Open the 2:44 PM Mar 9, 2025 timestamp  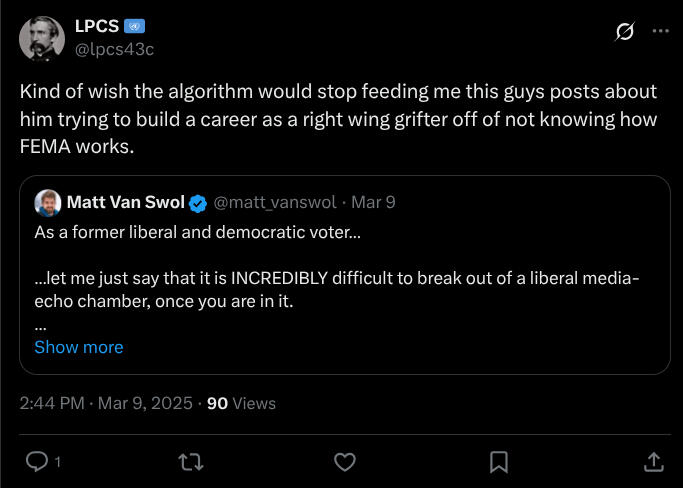coord(105,404)
